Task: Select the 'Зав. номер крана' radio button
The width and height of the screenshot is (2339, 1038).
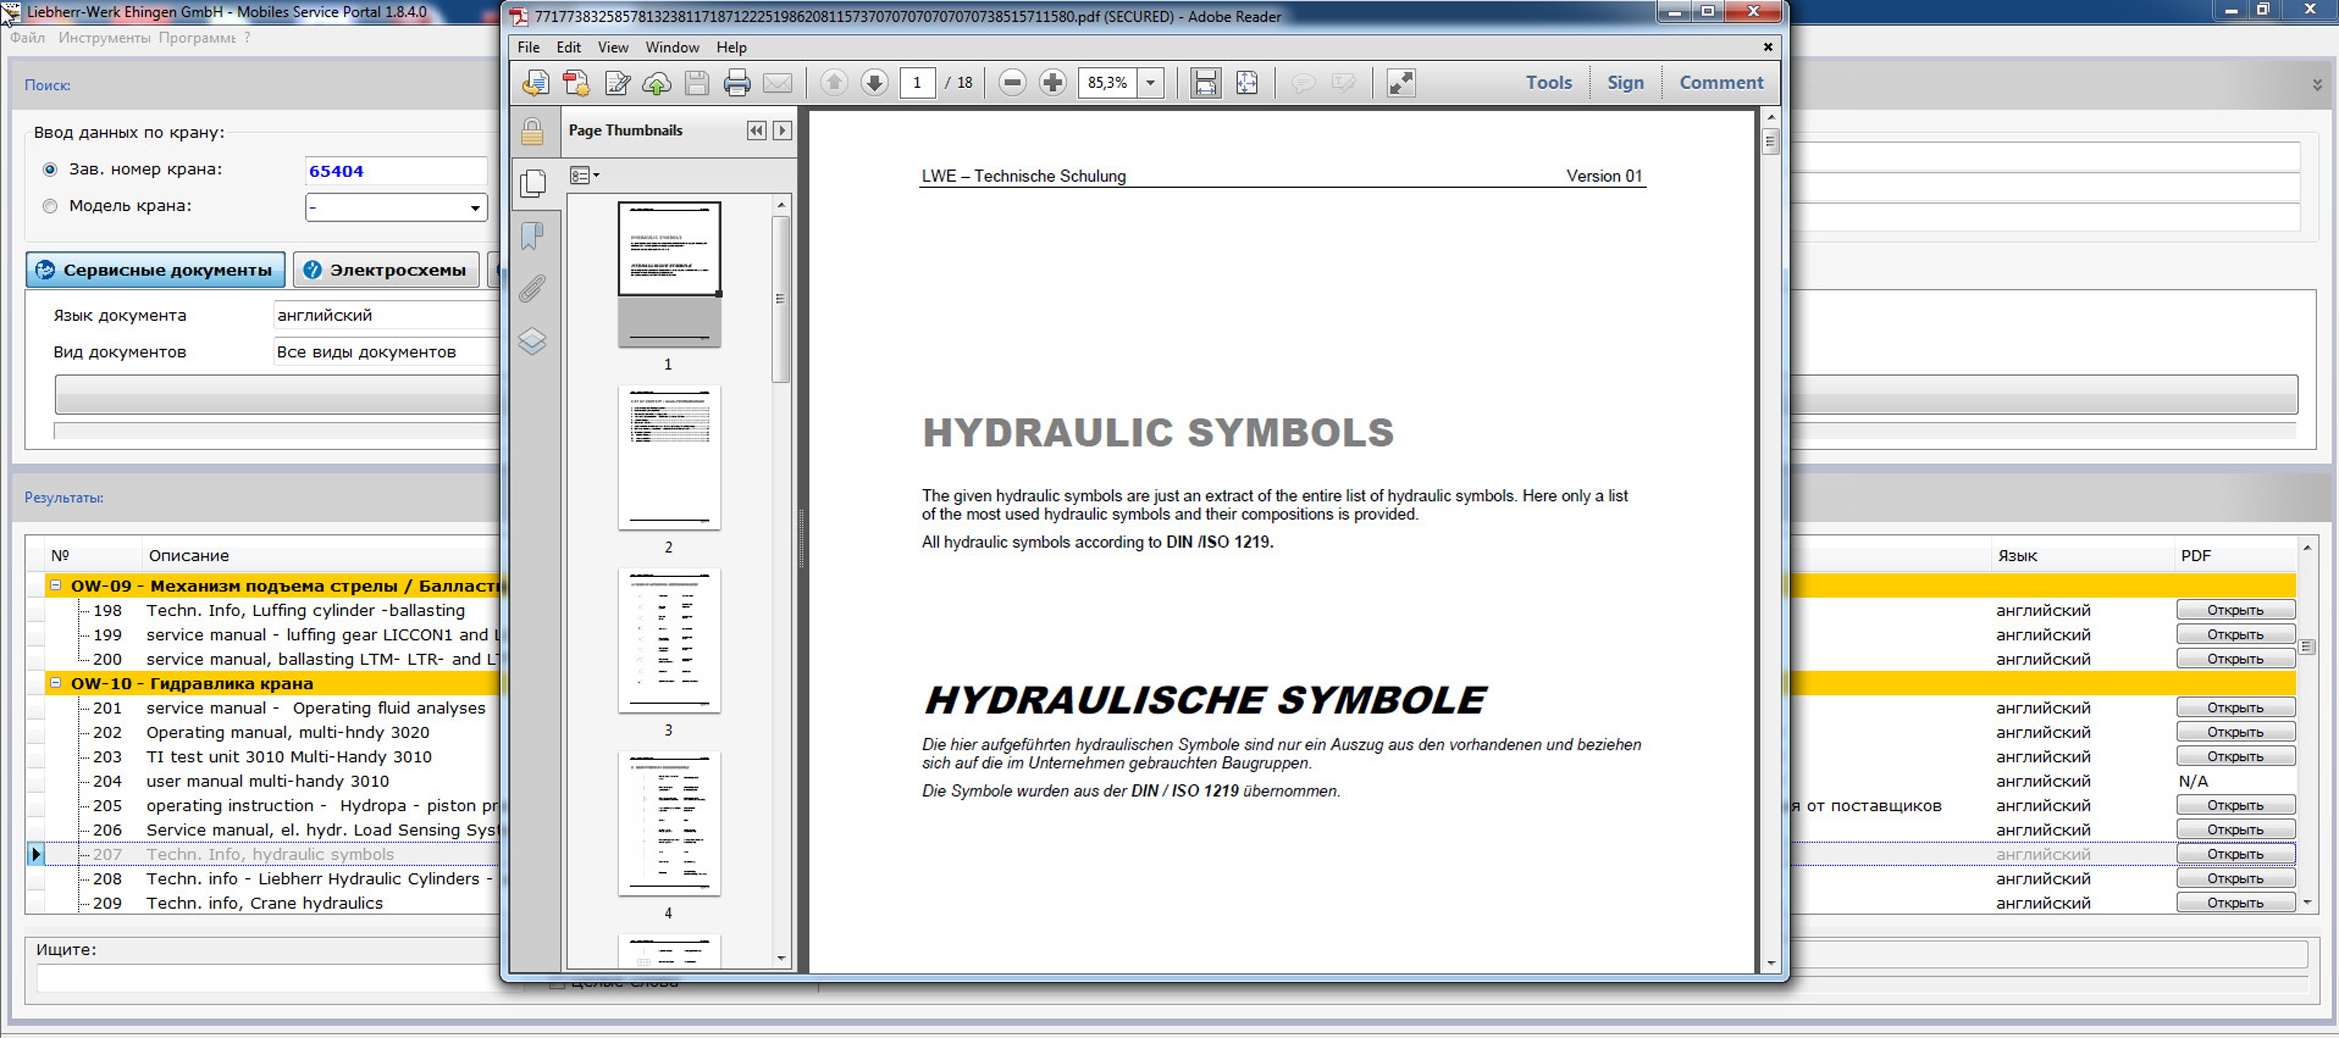Action: 50,170
